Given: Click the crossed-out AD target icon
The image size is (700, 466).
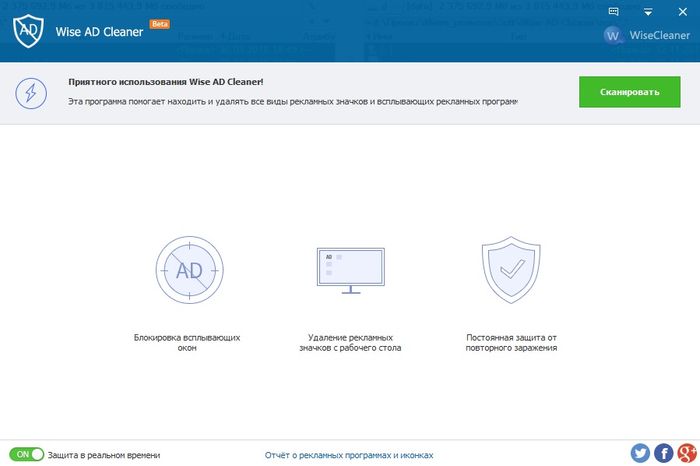Looking at the screenshot, I should point(190,270).
